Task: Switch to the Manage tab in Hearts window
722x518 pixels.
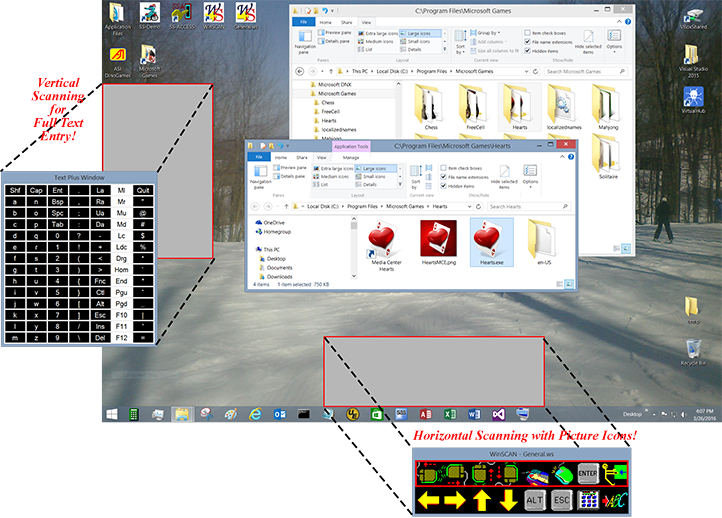Action: pos(351,157)
